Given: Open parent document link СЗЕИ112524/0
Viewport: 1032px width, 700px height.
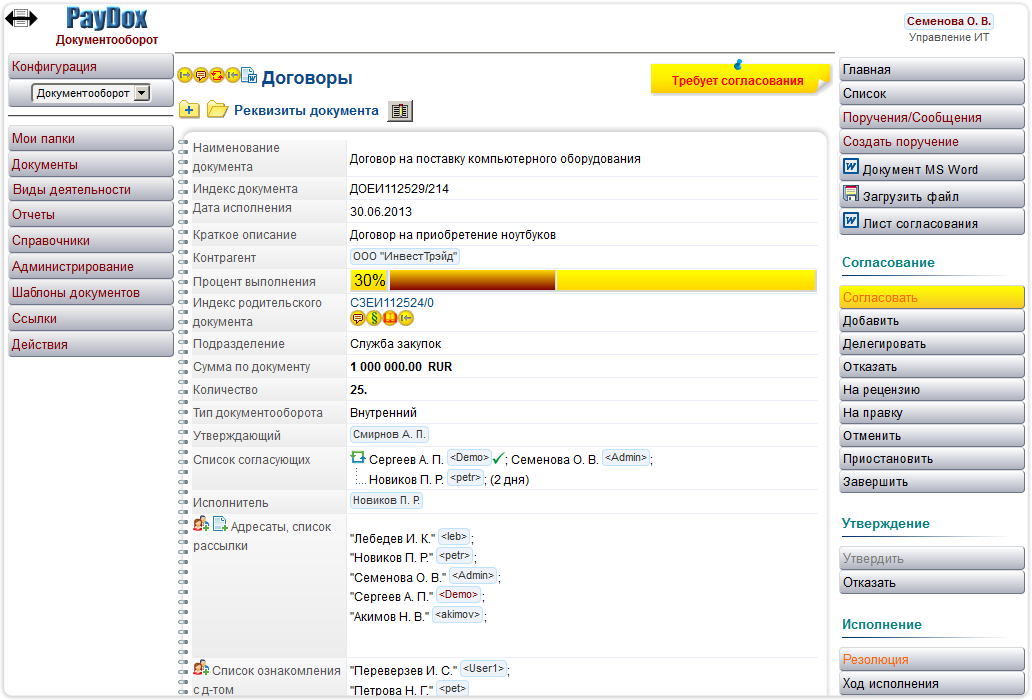Looking at the screenshot, I should click(x=392, y=303).
